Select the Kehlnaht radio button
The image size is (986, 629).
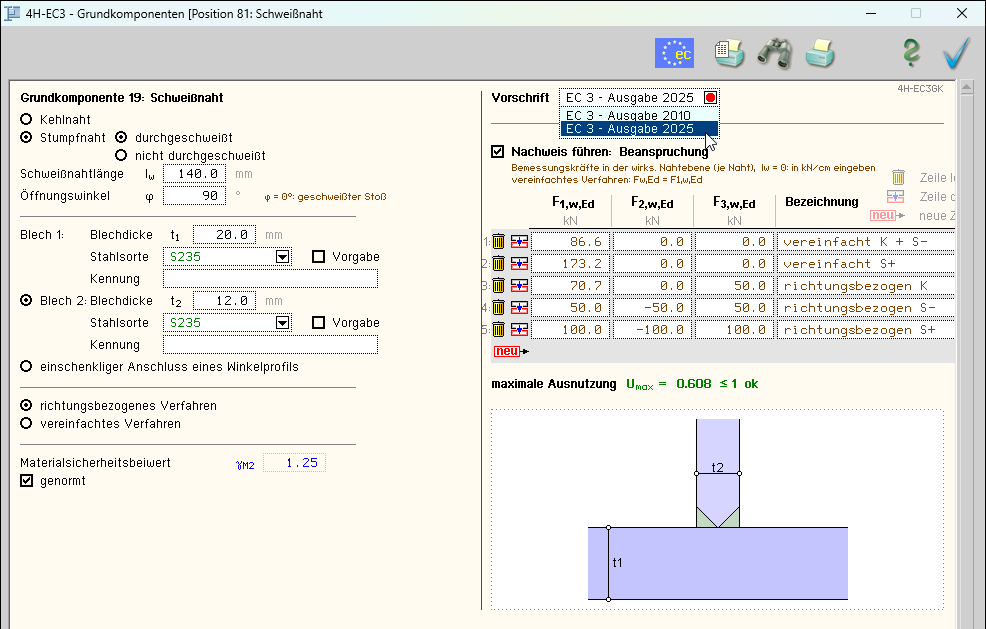click(27, 119)
